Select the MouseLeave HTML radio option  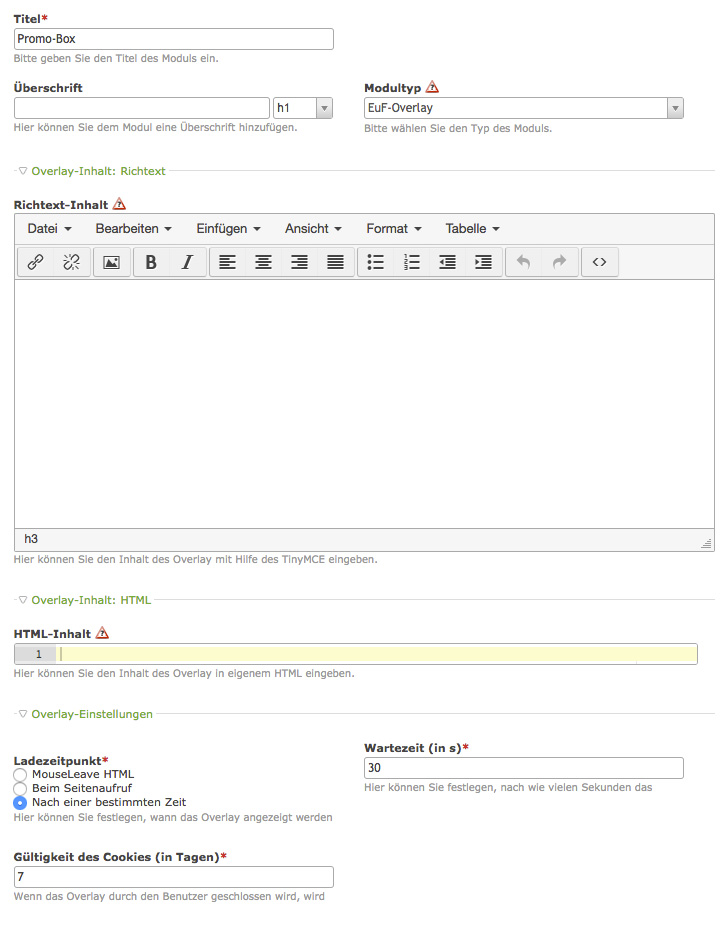pos(20,774)
